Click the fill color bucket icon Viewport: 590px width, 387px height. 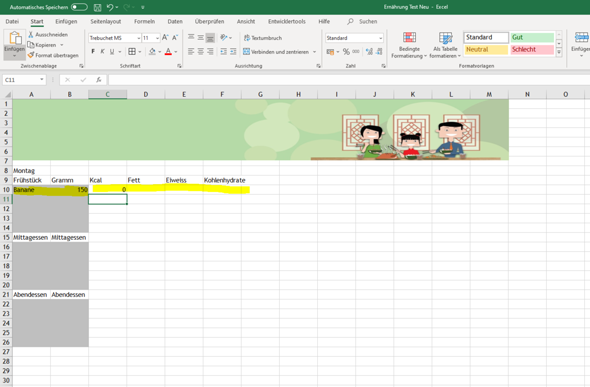(x=152, y=52)
